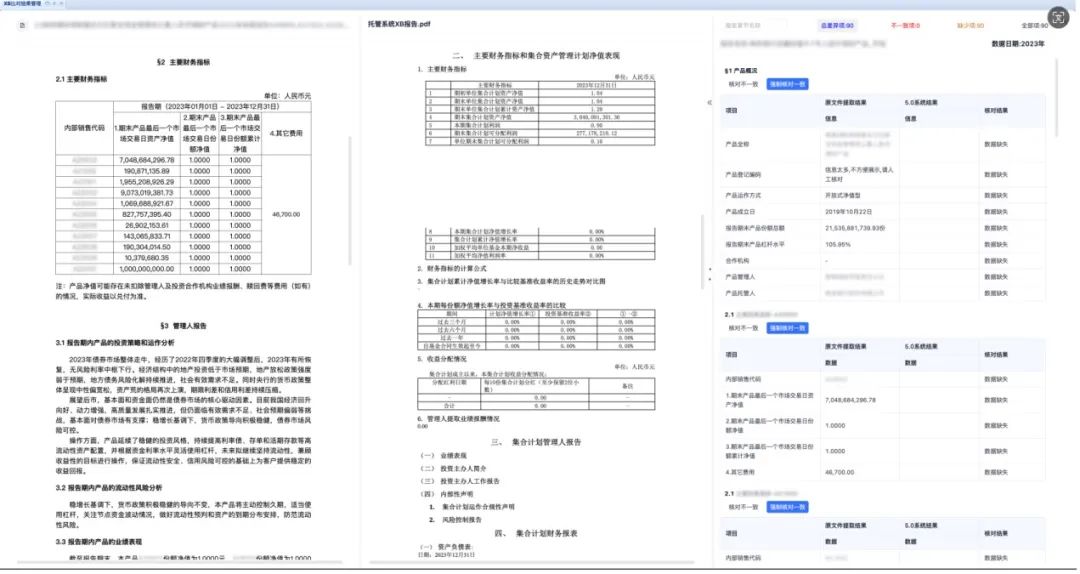This screenshot has width=1080, height=574.
Task: Click the §1 产品概况 section heading
Action: (740, 71)
